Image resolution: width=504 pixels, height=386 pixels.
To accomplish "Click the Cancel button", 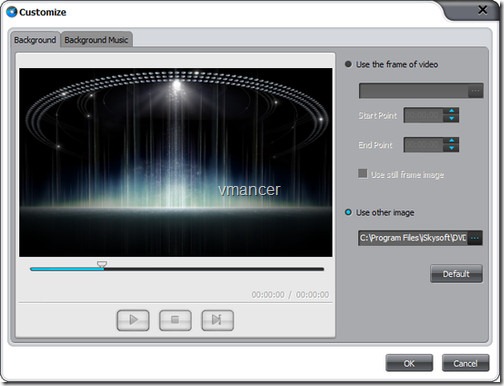I will 466,363.
